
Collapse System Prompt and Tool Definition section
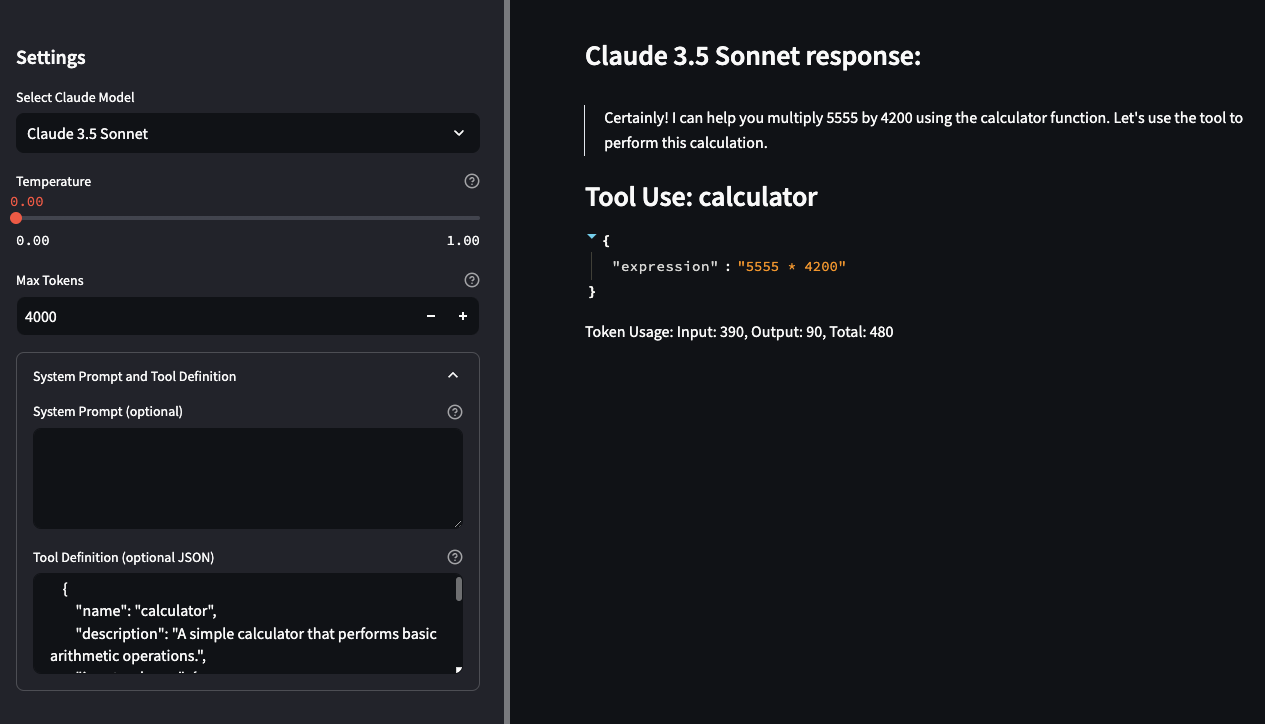[248, 376]
